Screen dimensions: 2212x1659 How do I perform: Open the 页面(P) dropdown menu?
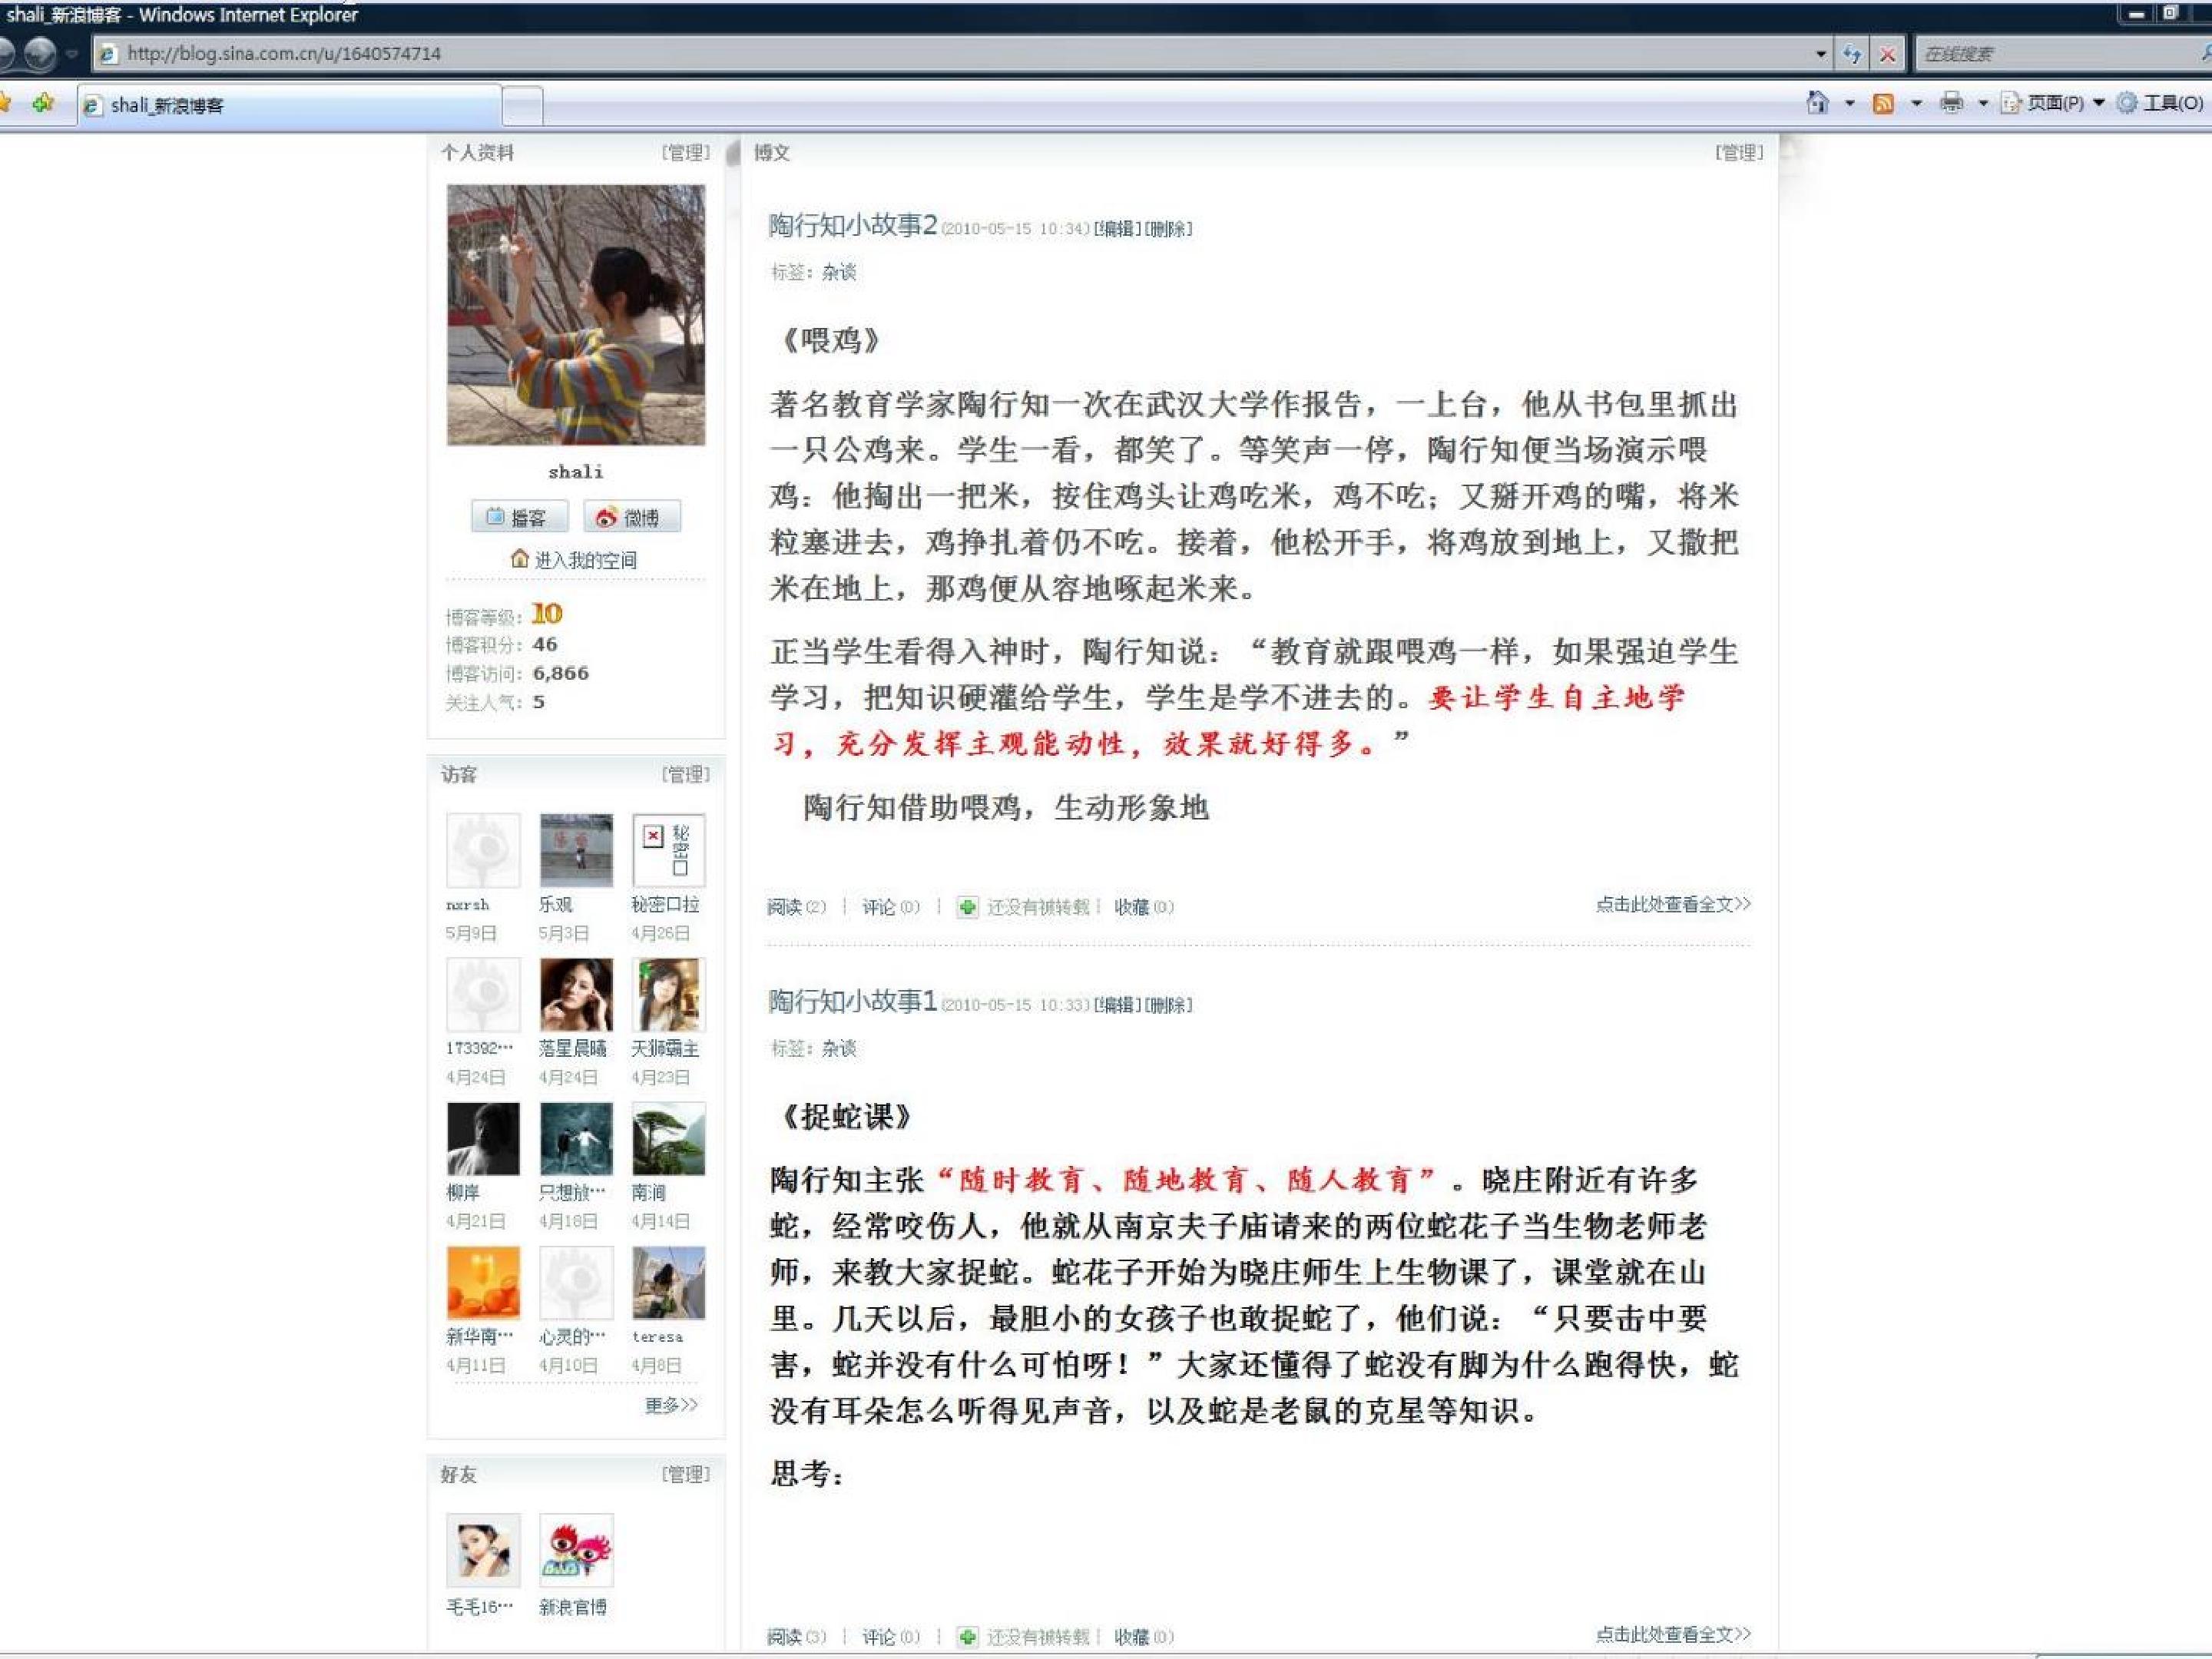point(2054,103)
